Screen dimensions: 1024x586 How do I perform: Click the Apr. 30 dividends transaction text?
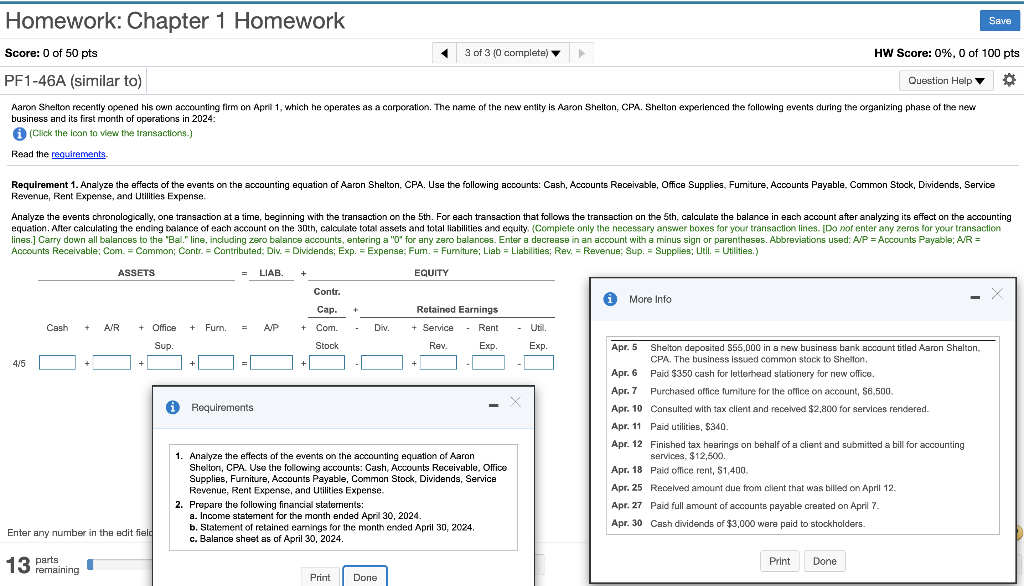coord(757,524)
